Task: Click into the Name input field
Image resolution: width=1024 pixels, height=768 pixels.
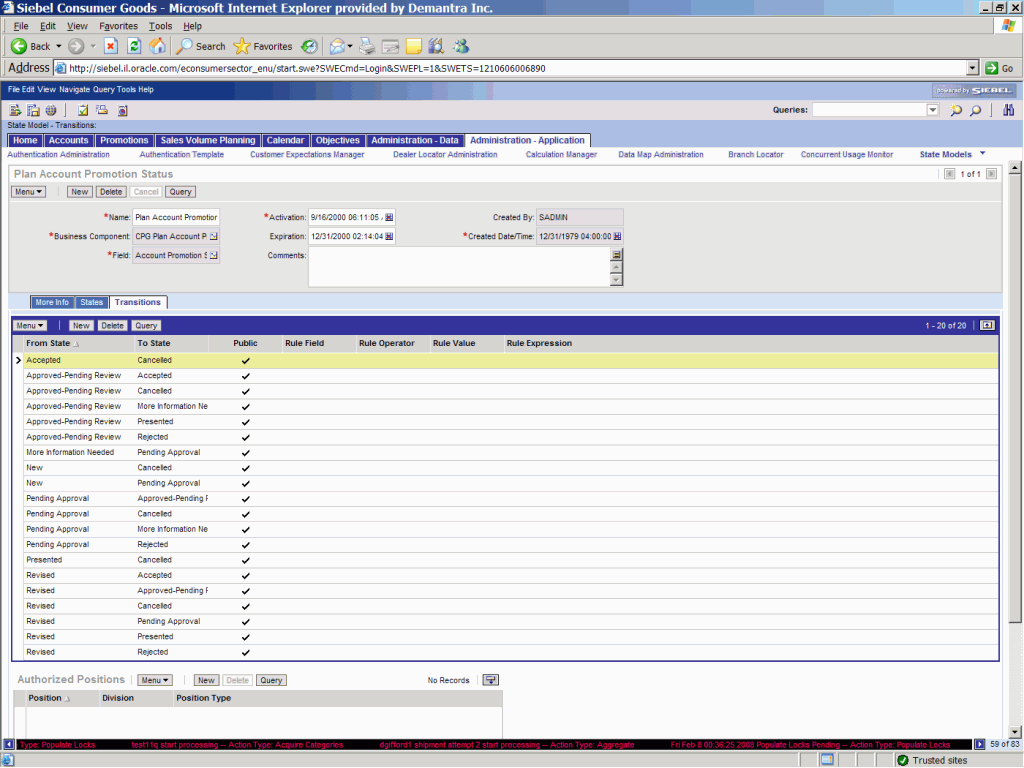Action: click(176, 217)
